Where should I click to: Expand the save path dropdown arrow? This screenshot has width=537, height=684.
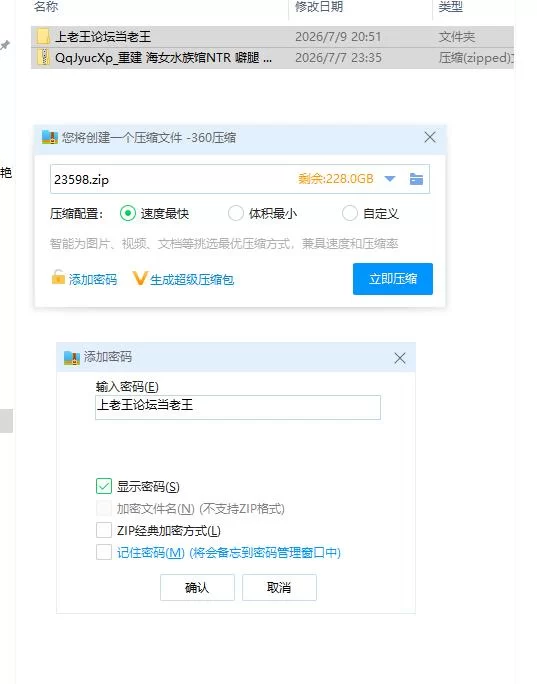coord(390,179)
